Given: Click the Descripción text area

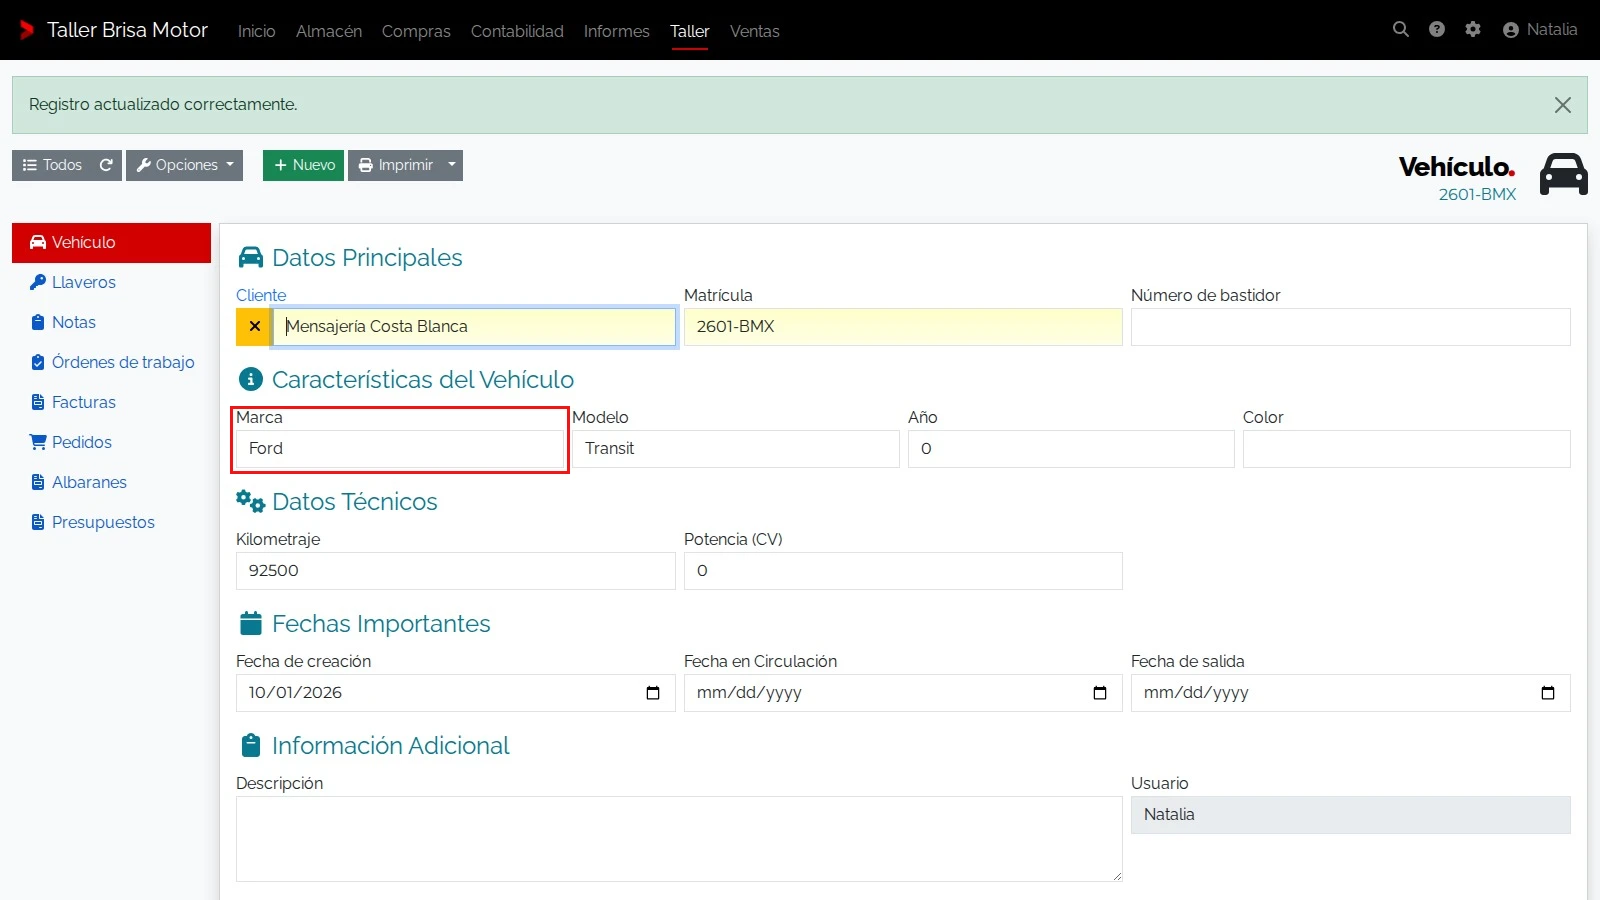Looking at the screenshot, I should (x=679, y=839).
